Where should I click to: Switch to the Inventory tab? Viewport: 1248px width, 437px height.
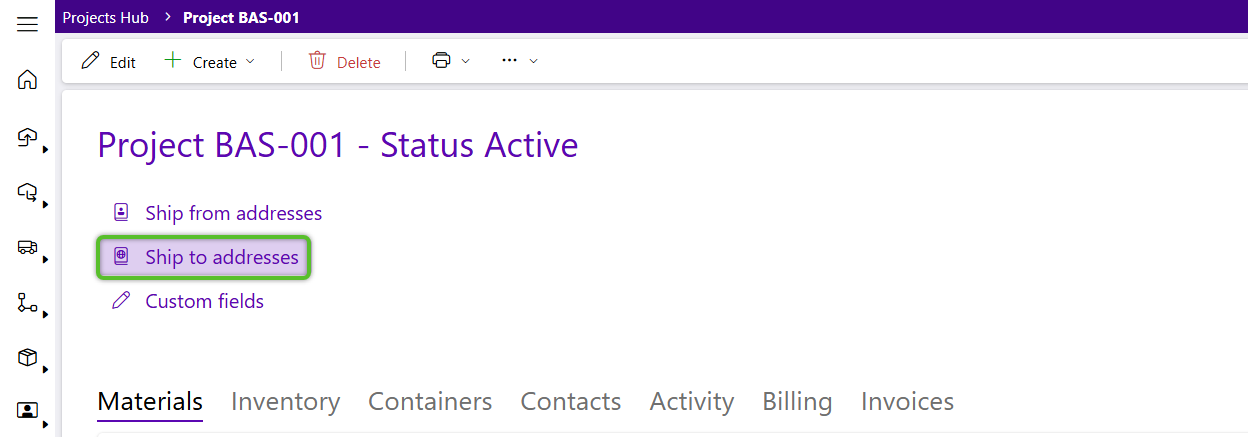pyautogui.click(x=285, y=401)
